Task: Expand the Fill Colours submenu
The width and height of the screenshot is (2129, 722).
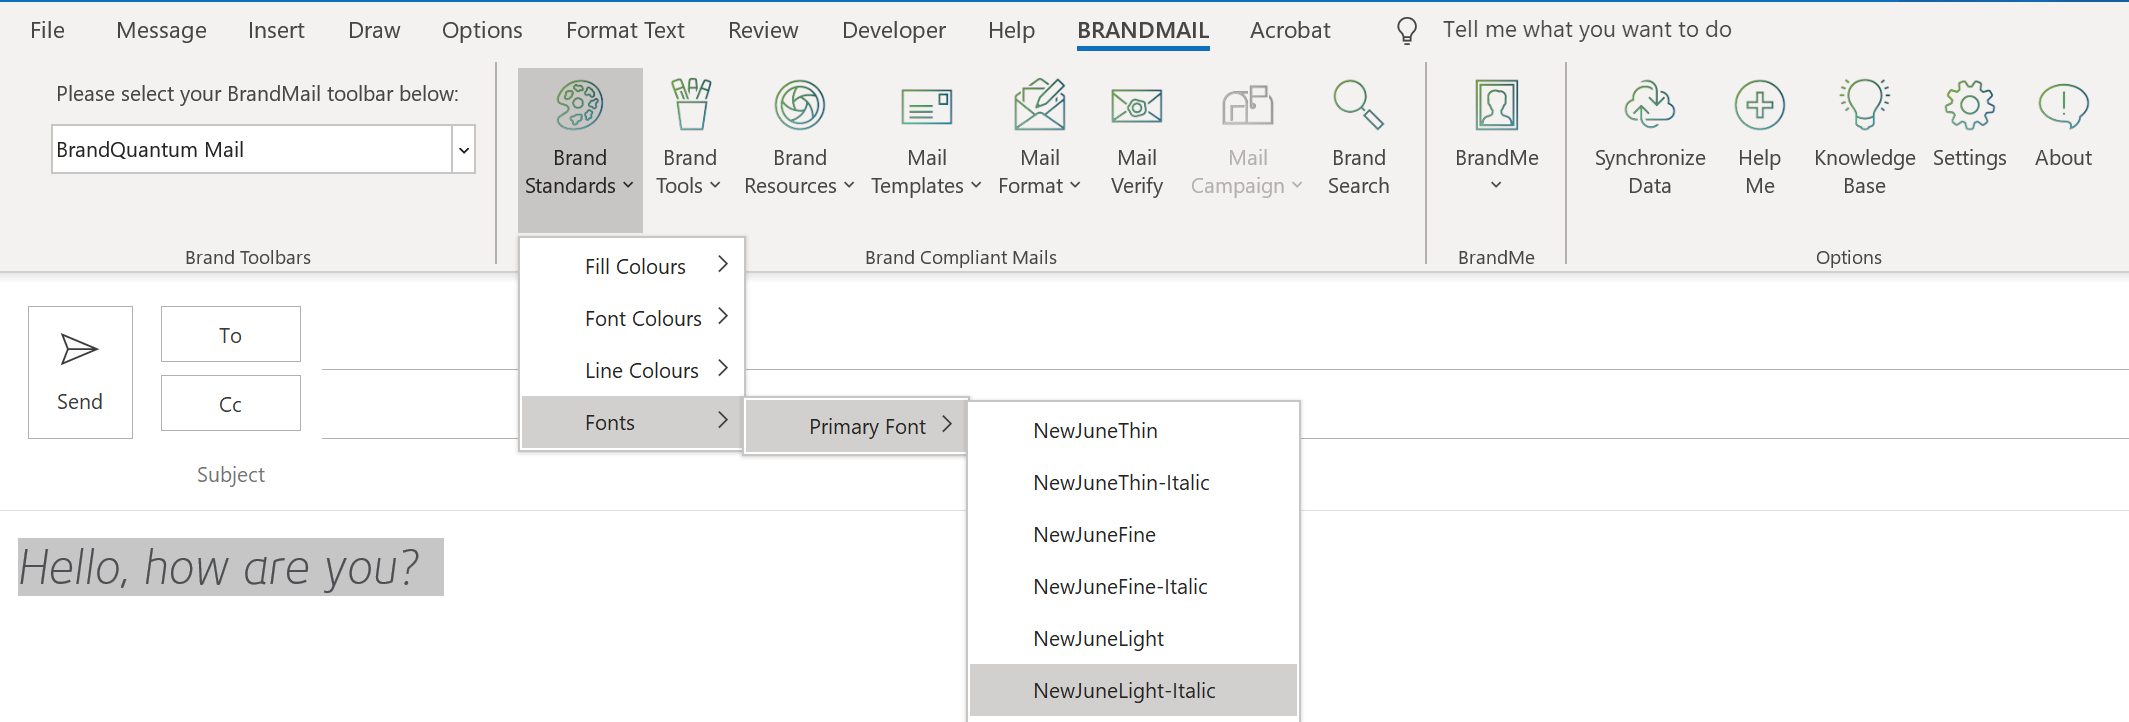Action: tap(632, 266)
